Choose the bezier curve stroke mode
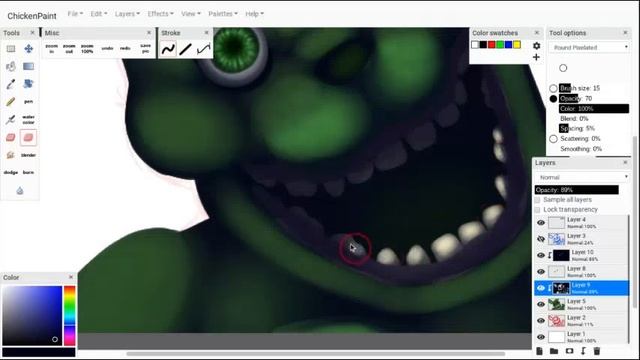640x360 pixels. click(203, 49)
